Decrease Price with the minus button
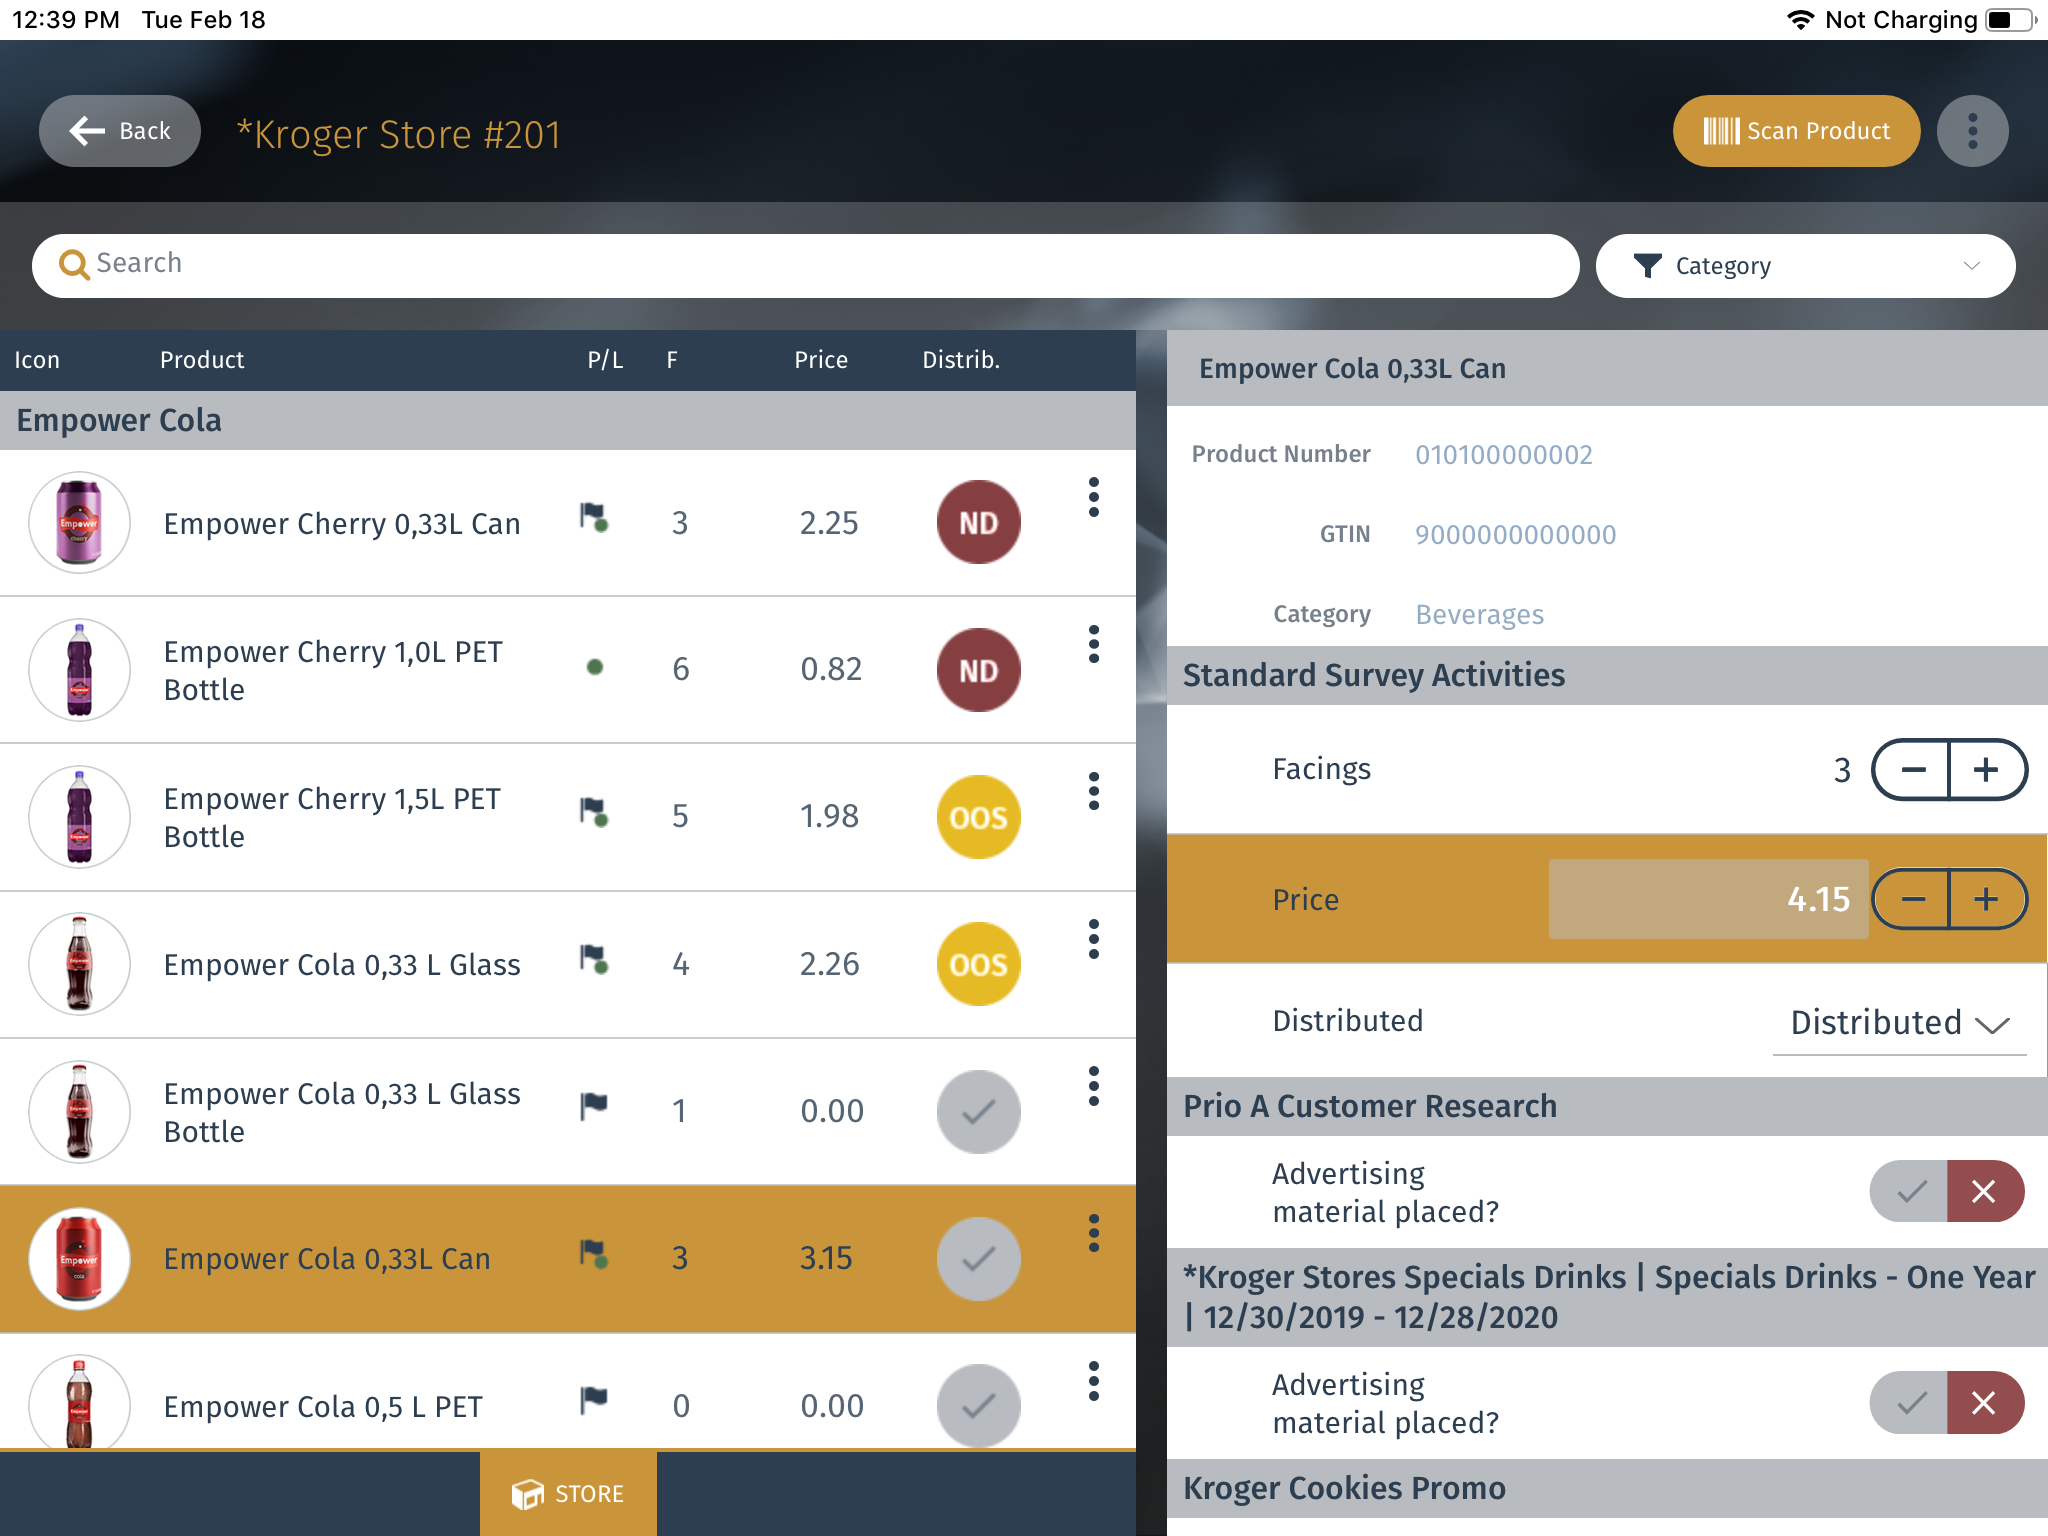Screen dimensions: 2048x1536 point(1911,899)
